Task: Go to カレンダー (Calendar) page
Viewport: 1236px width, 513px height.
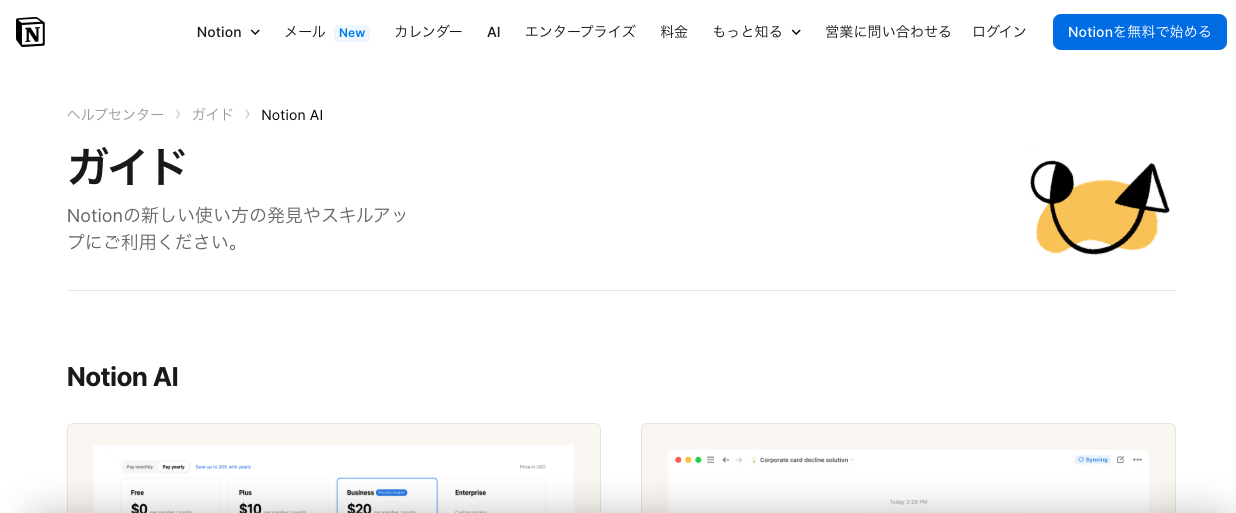Action: (428, 32)
